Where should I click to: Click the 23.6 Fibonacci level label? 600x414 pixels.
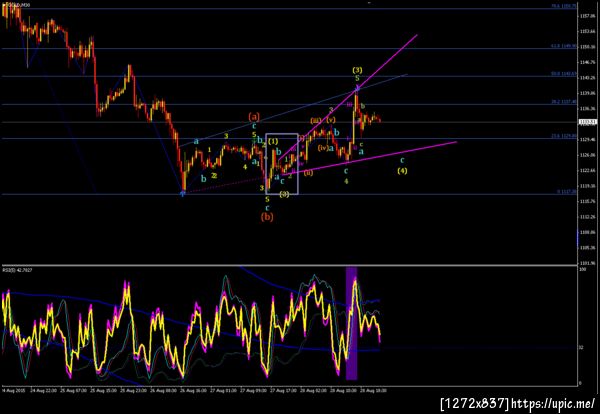564,136
